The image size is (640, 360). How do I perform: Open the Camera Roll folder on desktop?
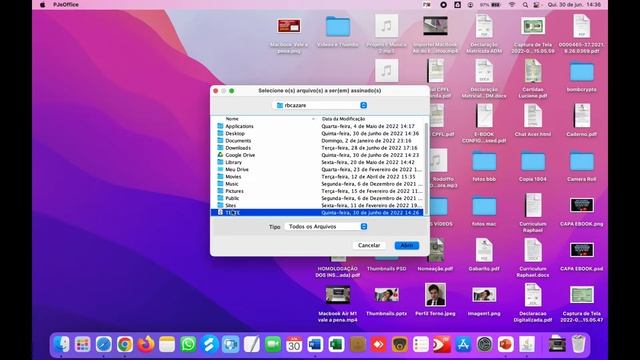coord(582,162)
